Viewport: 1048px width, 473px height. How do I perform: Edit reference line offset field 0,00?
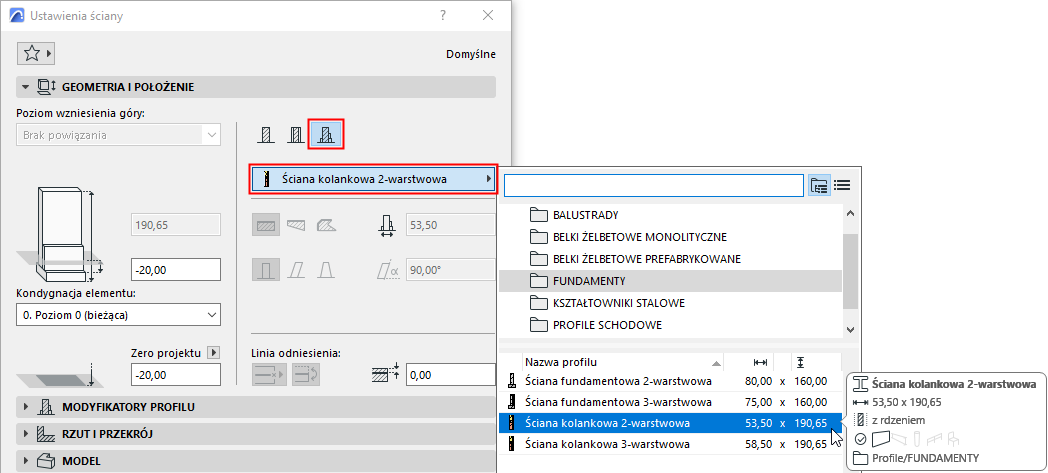click(450, 375)
